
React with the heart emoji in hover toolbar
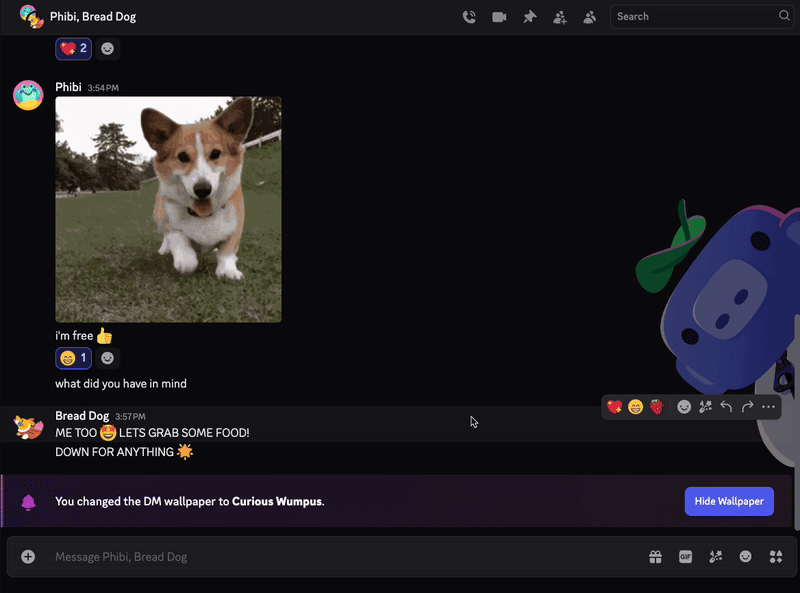614,407
